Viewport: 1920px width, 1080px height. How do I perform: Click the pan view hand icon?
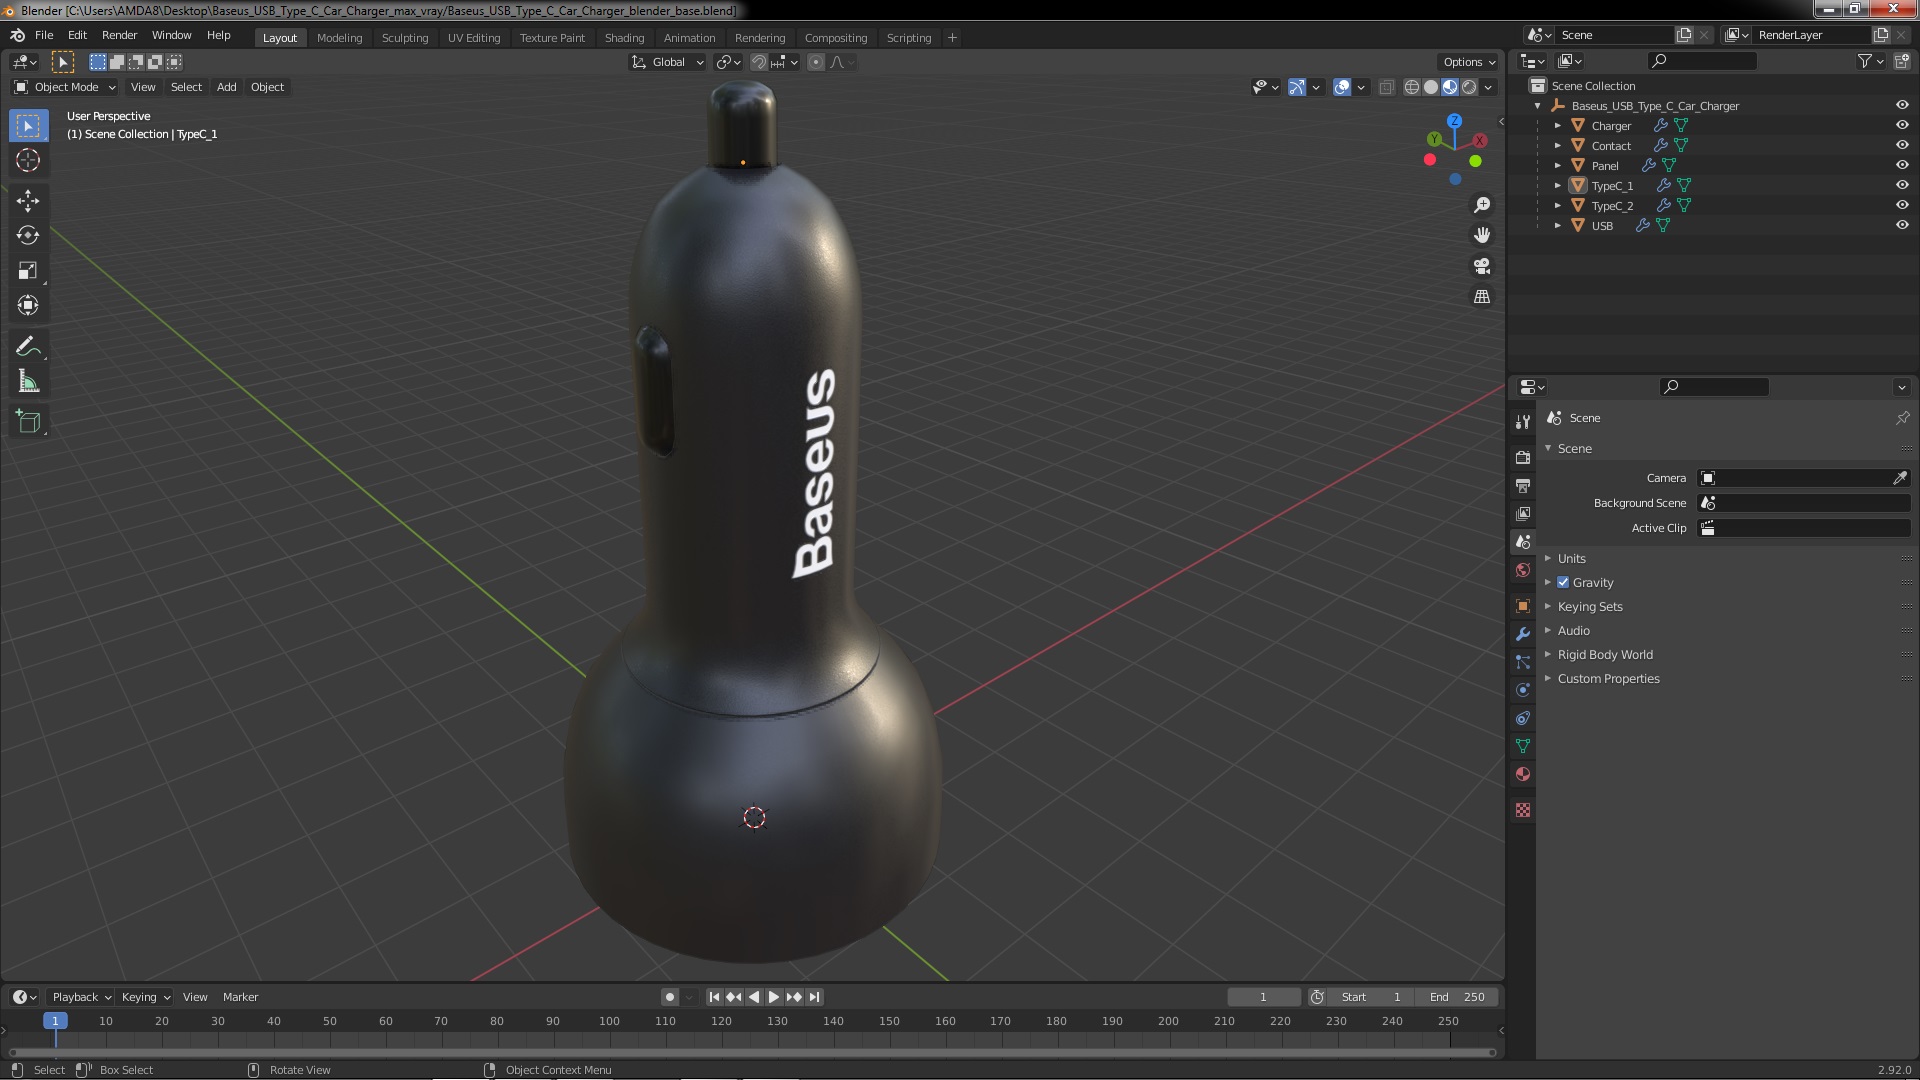(x=1482, y=235)
